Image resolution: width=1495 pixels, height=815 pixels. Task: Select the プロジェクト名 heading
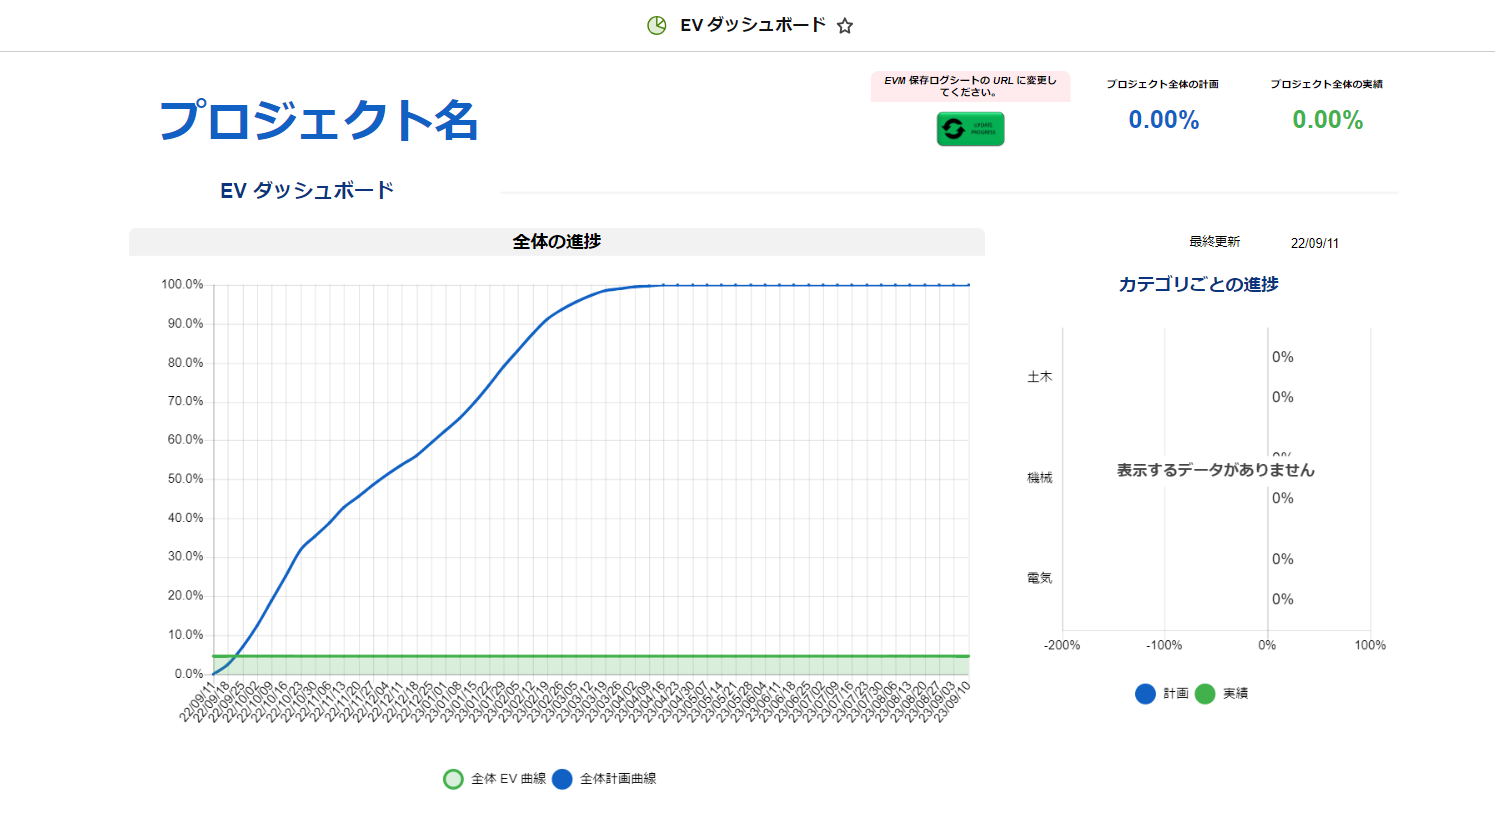pos(319,120)
